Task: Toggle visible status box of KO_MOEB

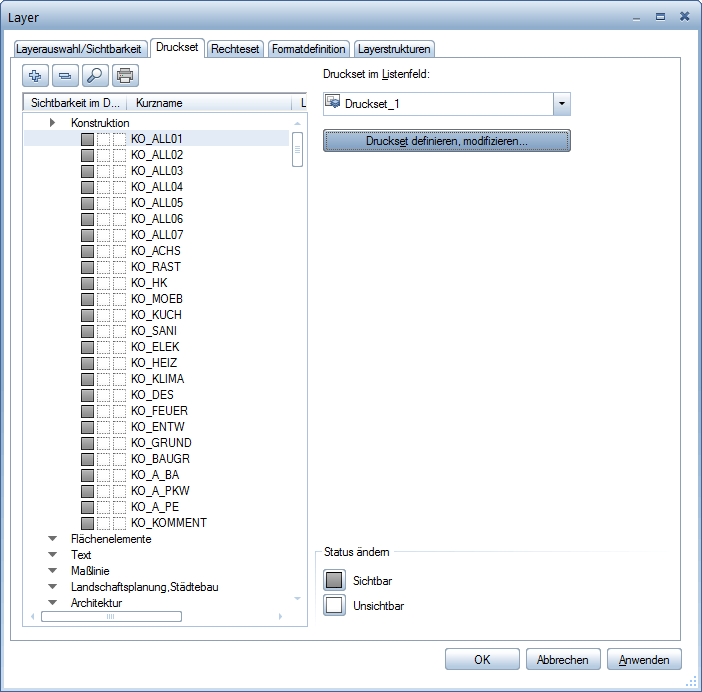Action: pyautogui.click(x=87, y=299)
